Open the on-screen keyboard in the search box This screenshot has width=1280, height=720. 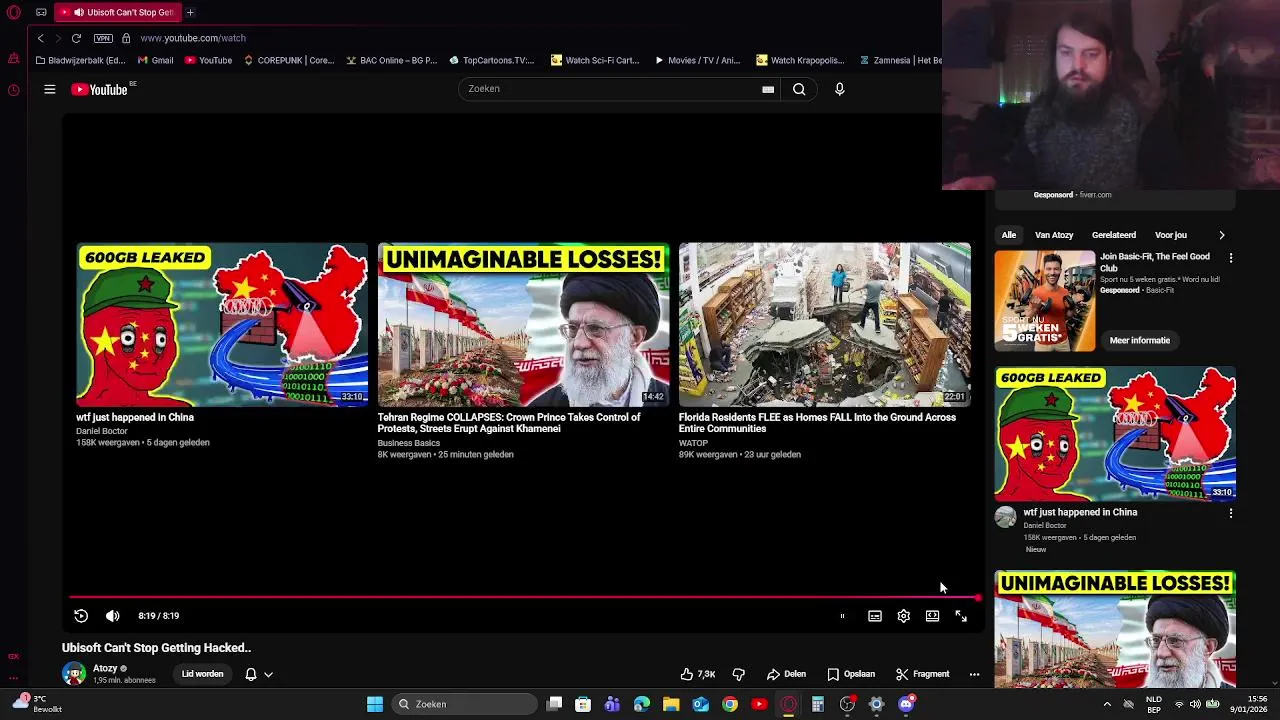(768, 89)
